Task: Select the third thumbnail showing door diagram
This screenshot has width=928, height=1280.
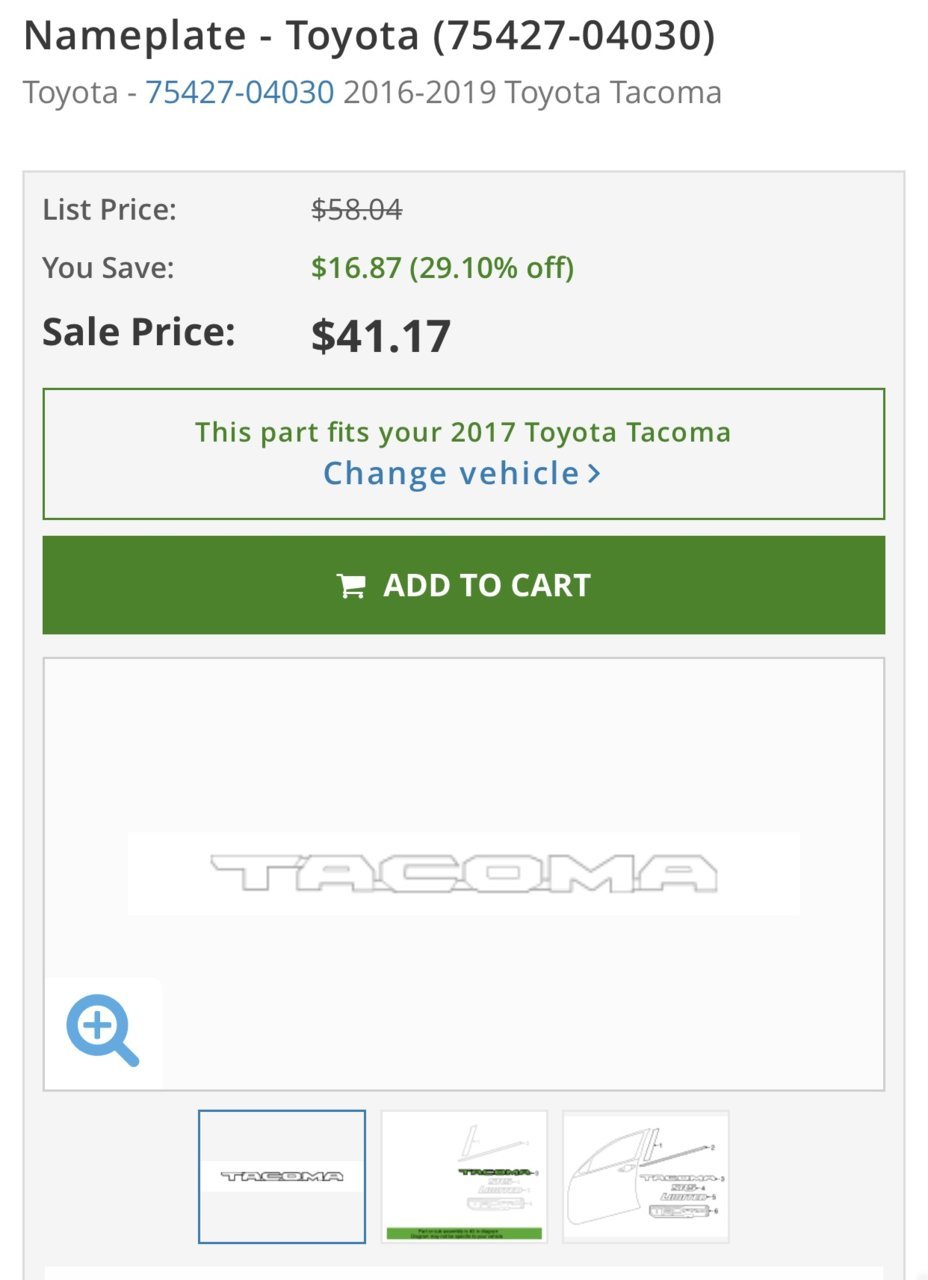Action: (x=646, y=1176)
